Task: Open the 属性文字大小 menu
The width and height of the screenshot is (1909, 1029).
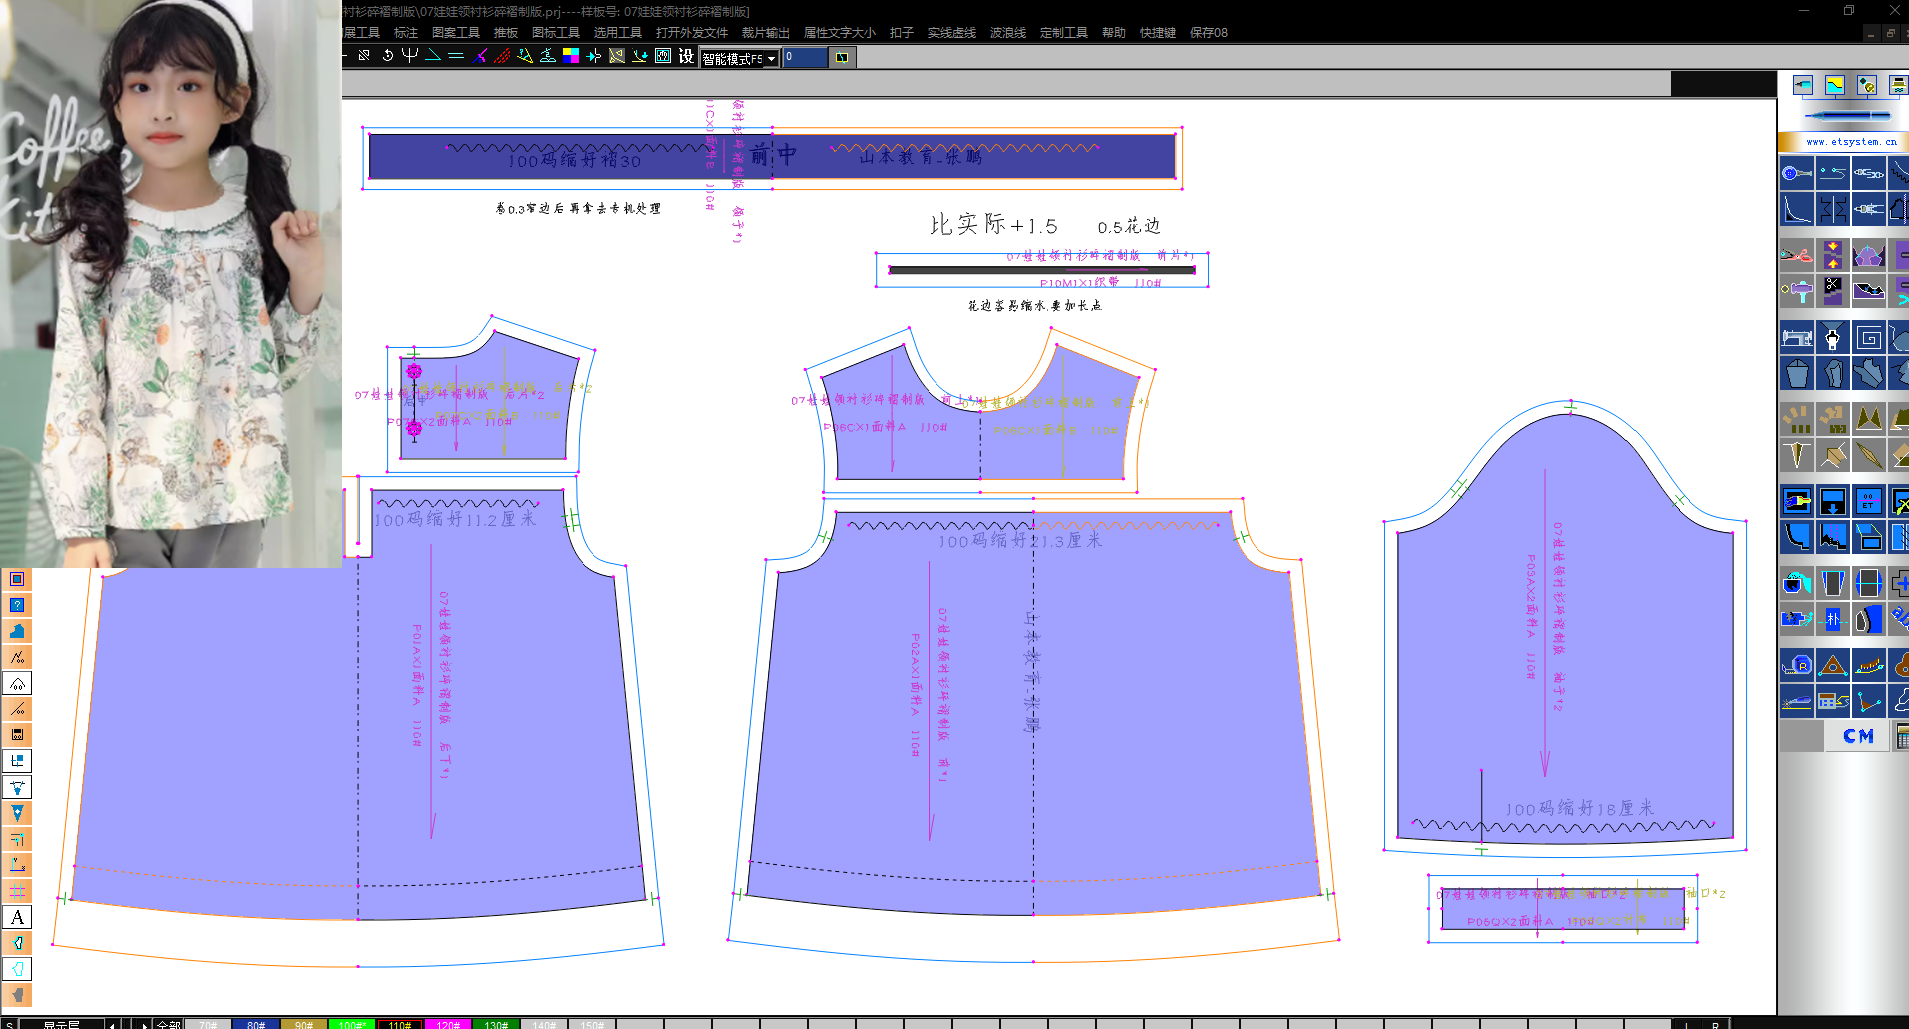Action: pos(840,33)
